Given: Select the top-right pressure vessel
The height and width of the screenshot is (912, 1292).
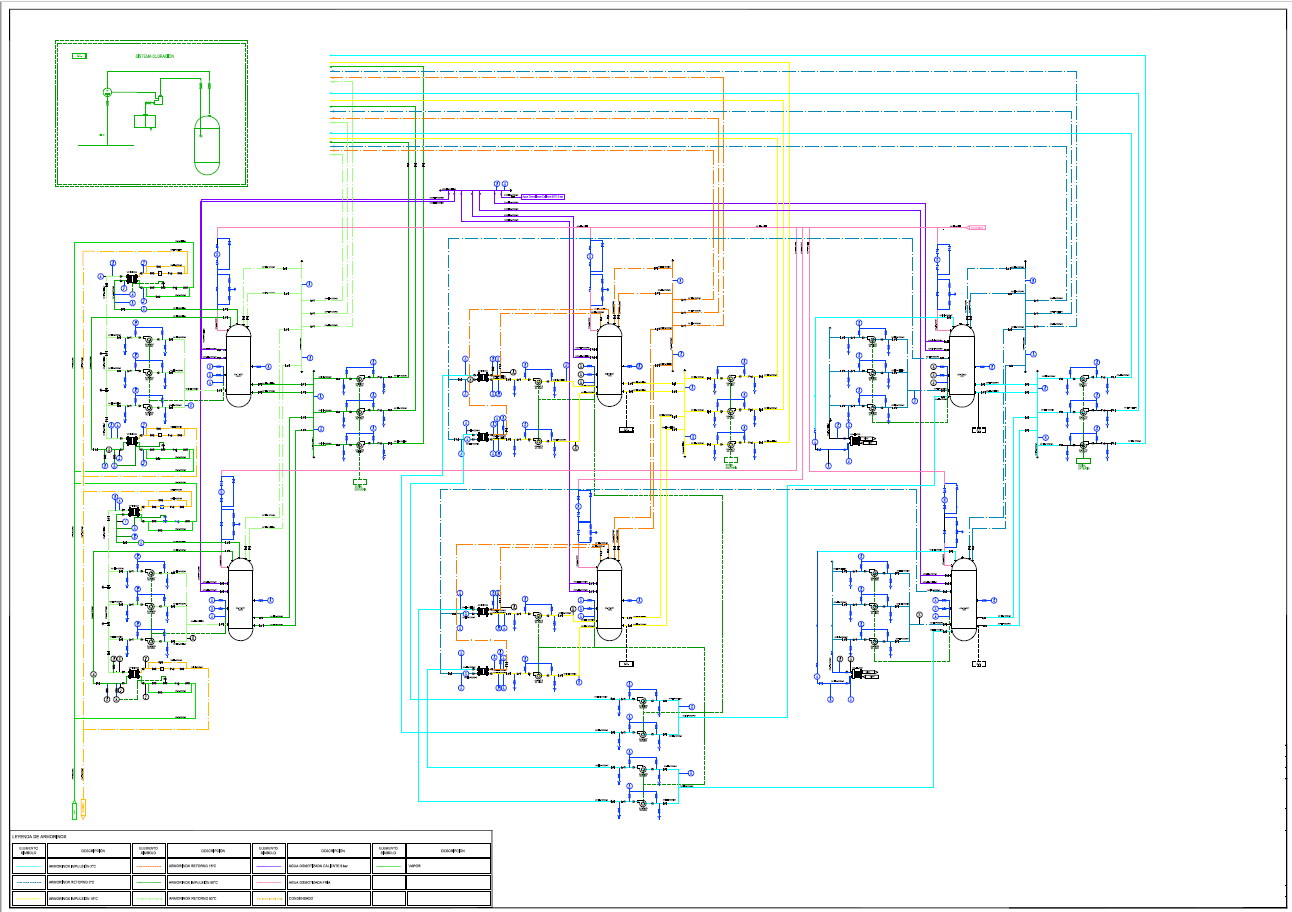Looking at the screenshot, I should click(961, 367).
